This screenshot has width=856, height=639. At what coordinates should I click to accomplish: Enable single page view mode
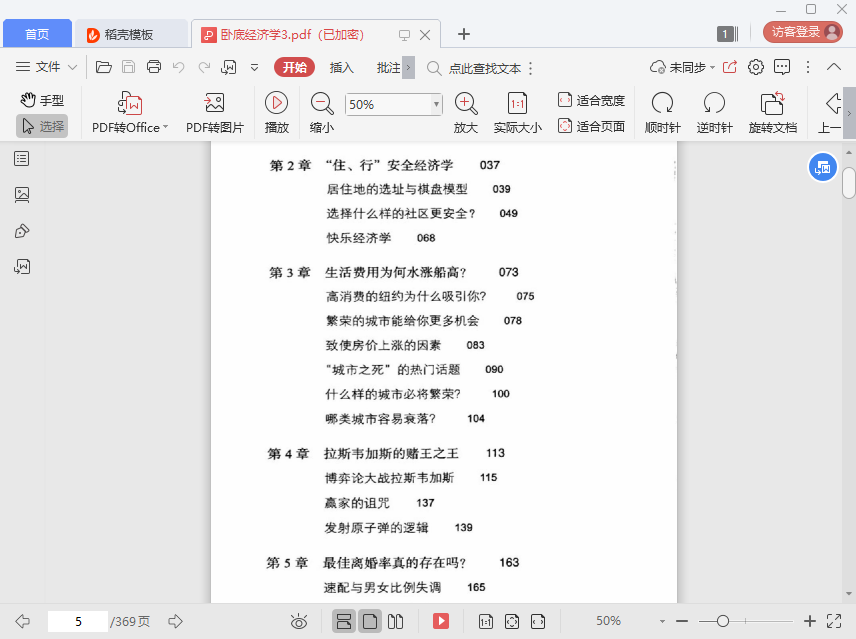click(370, 621)
